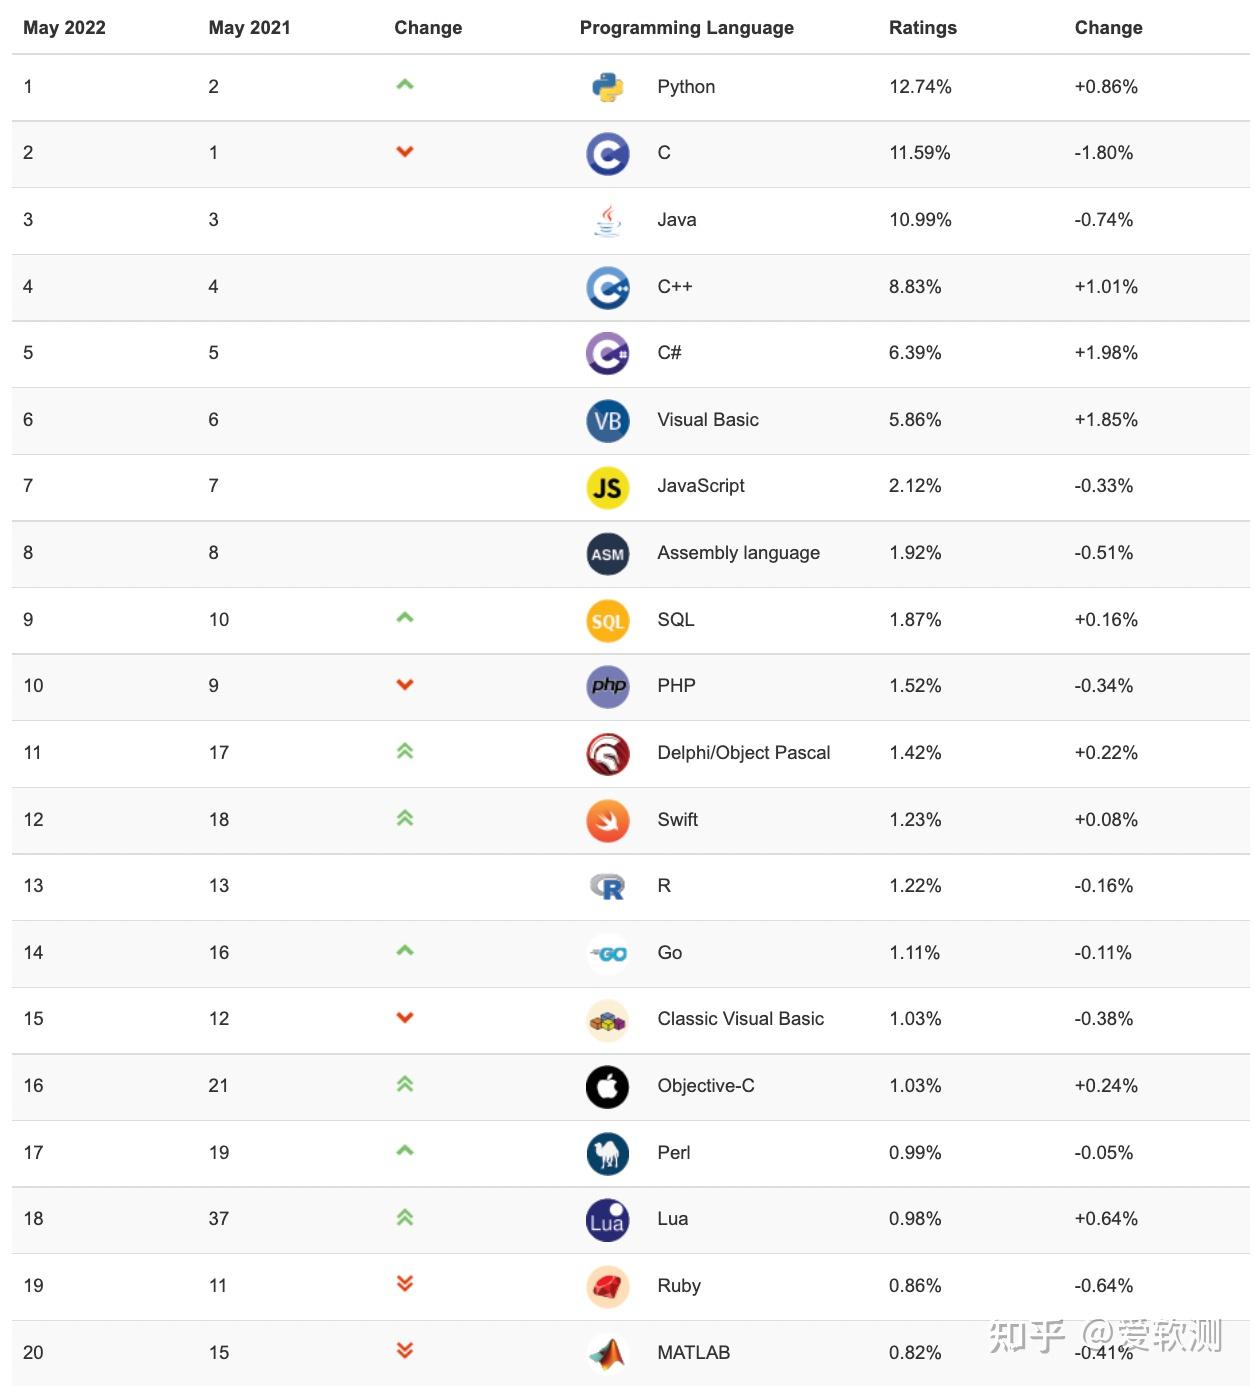The height and width of the screenshot is (1386, 1254).
Task: Click the Classic Visual Basic name
Action: (x=740, y=1019)
